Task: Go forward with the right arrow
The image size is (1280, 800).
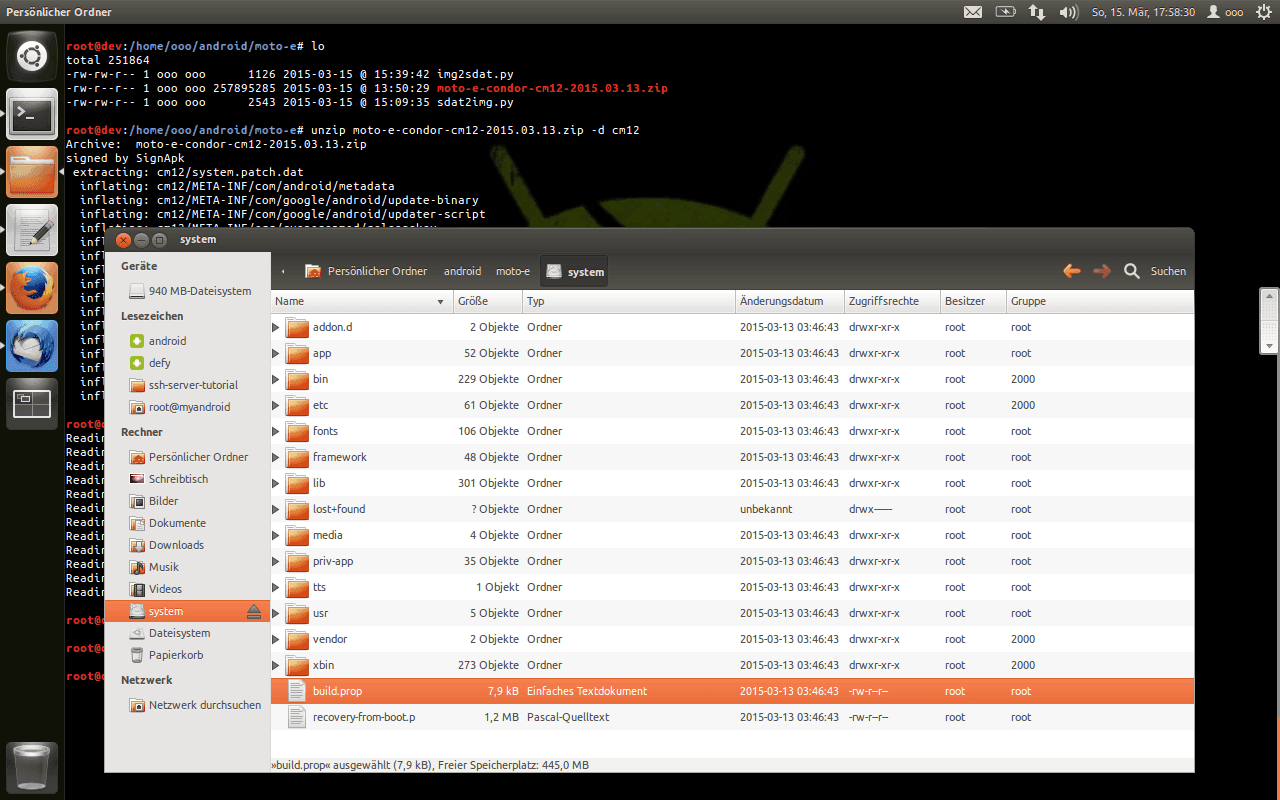Action: pos(1102,271)
